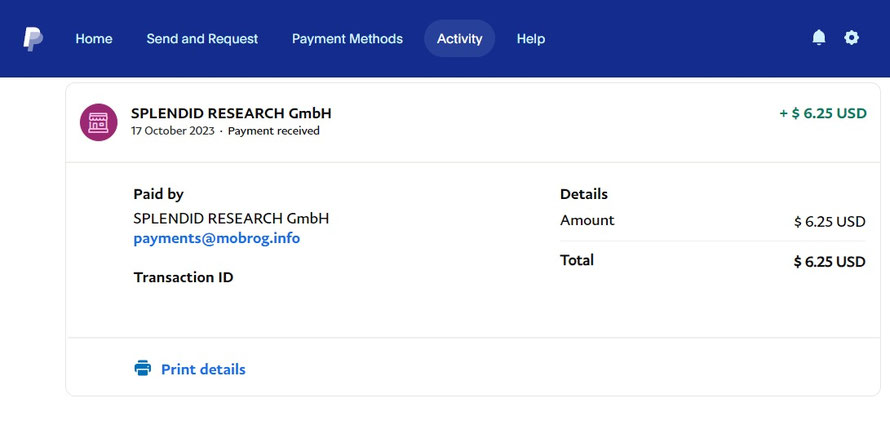
Task: Open the settings gear icon
Action: pos(851,37)
